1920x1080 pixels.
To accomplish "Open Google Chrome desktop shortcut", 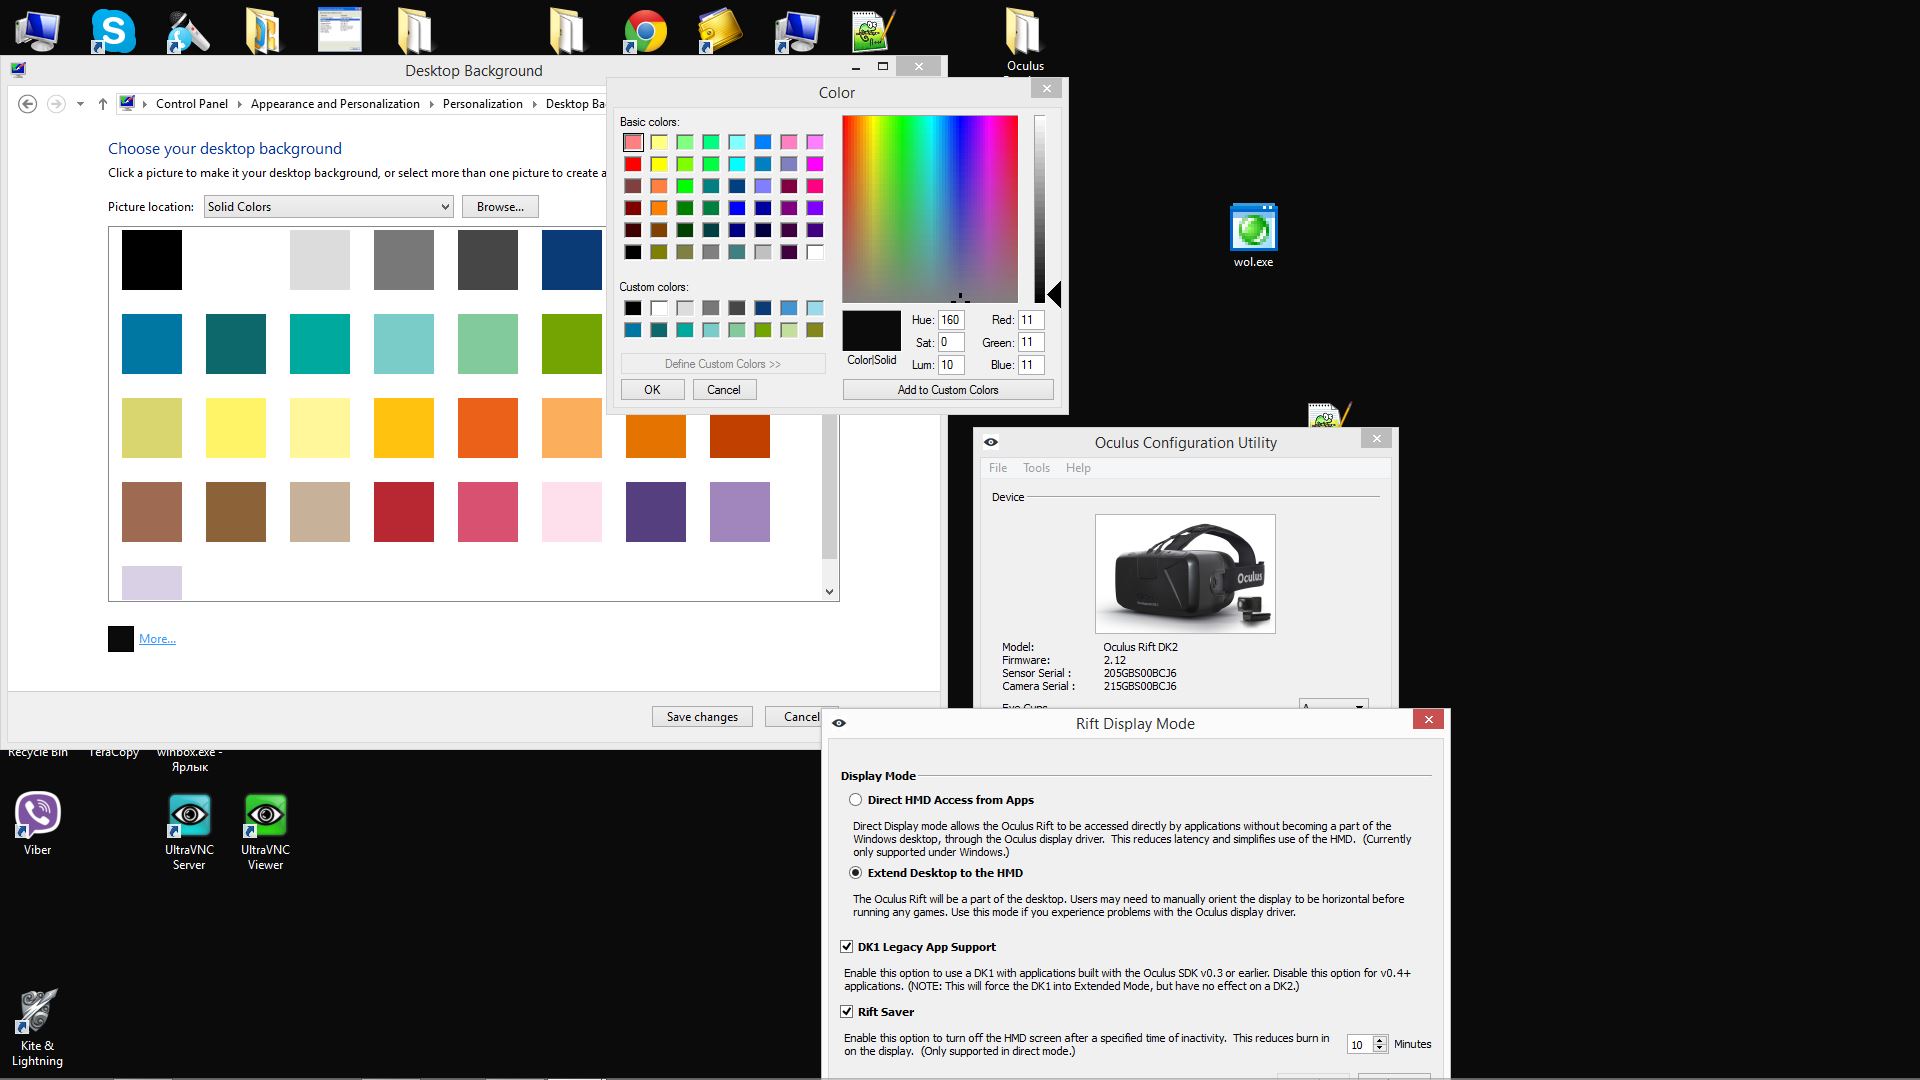I will click(x=645, y=31).
